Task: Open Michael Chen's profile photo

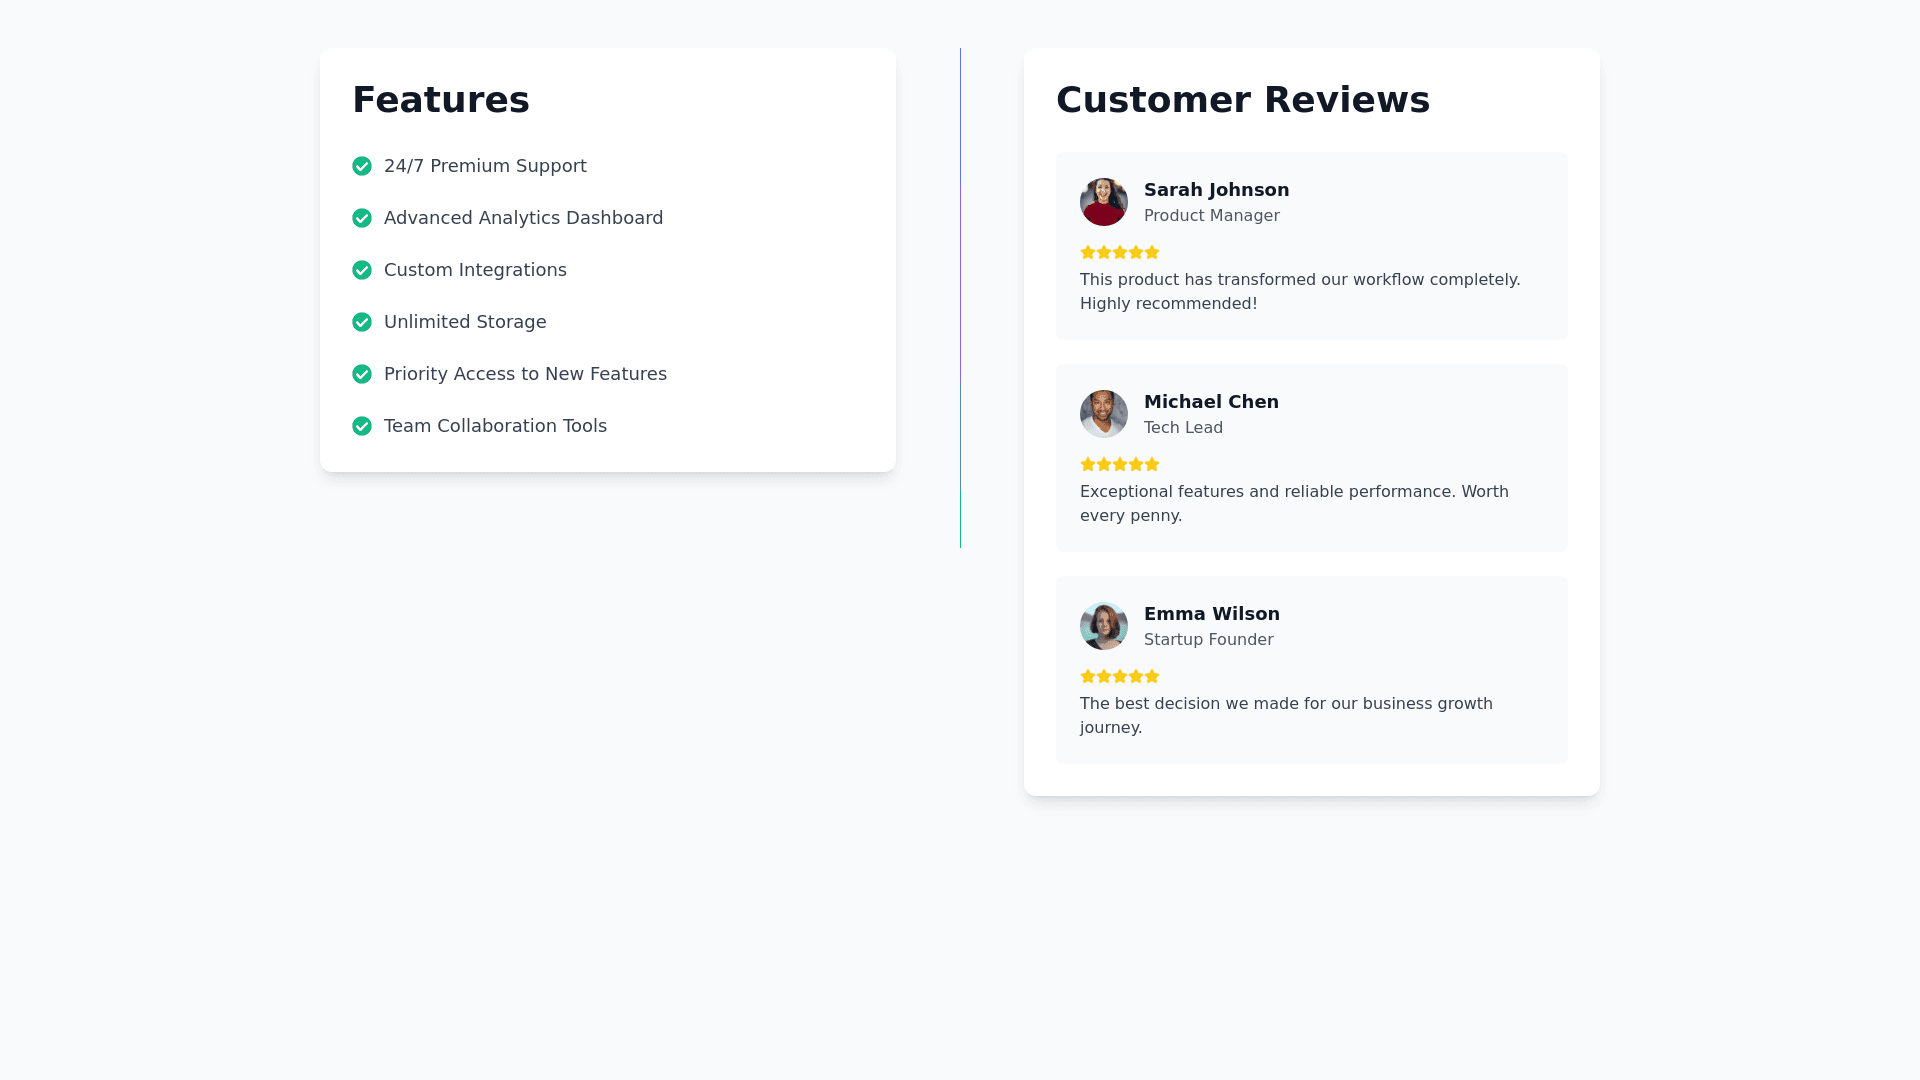Action: click(1104, 414)
